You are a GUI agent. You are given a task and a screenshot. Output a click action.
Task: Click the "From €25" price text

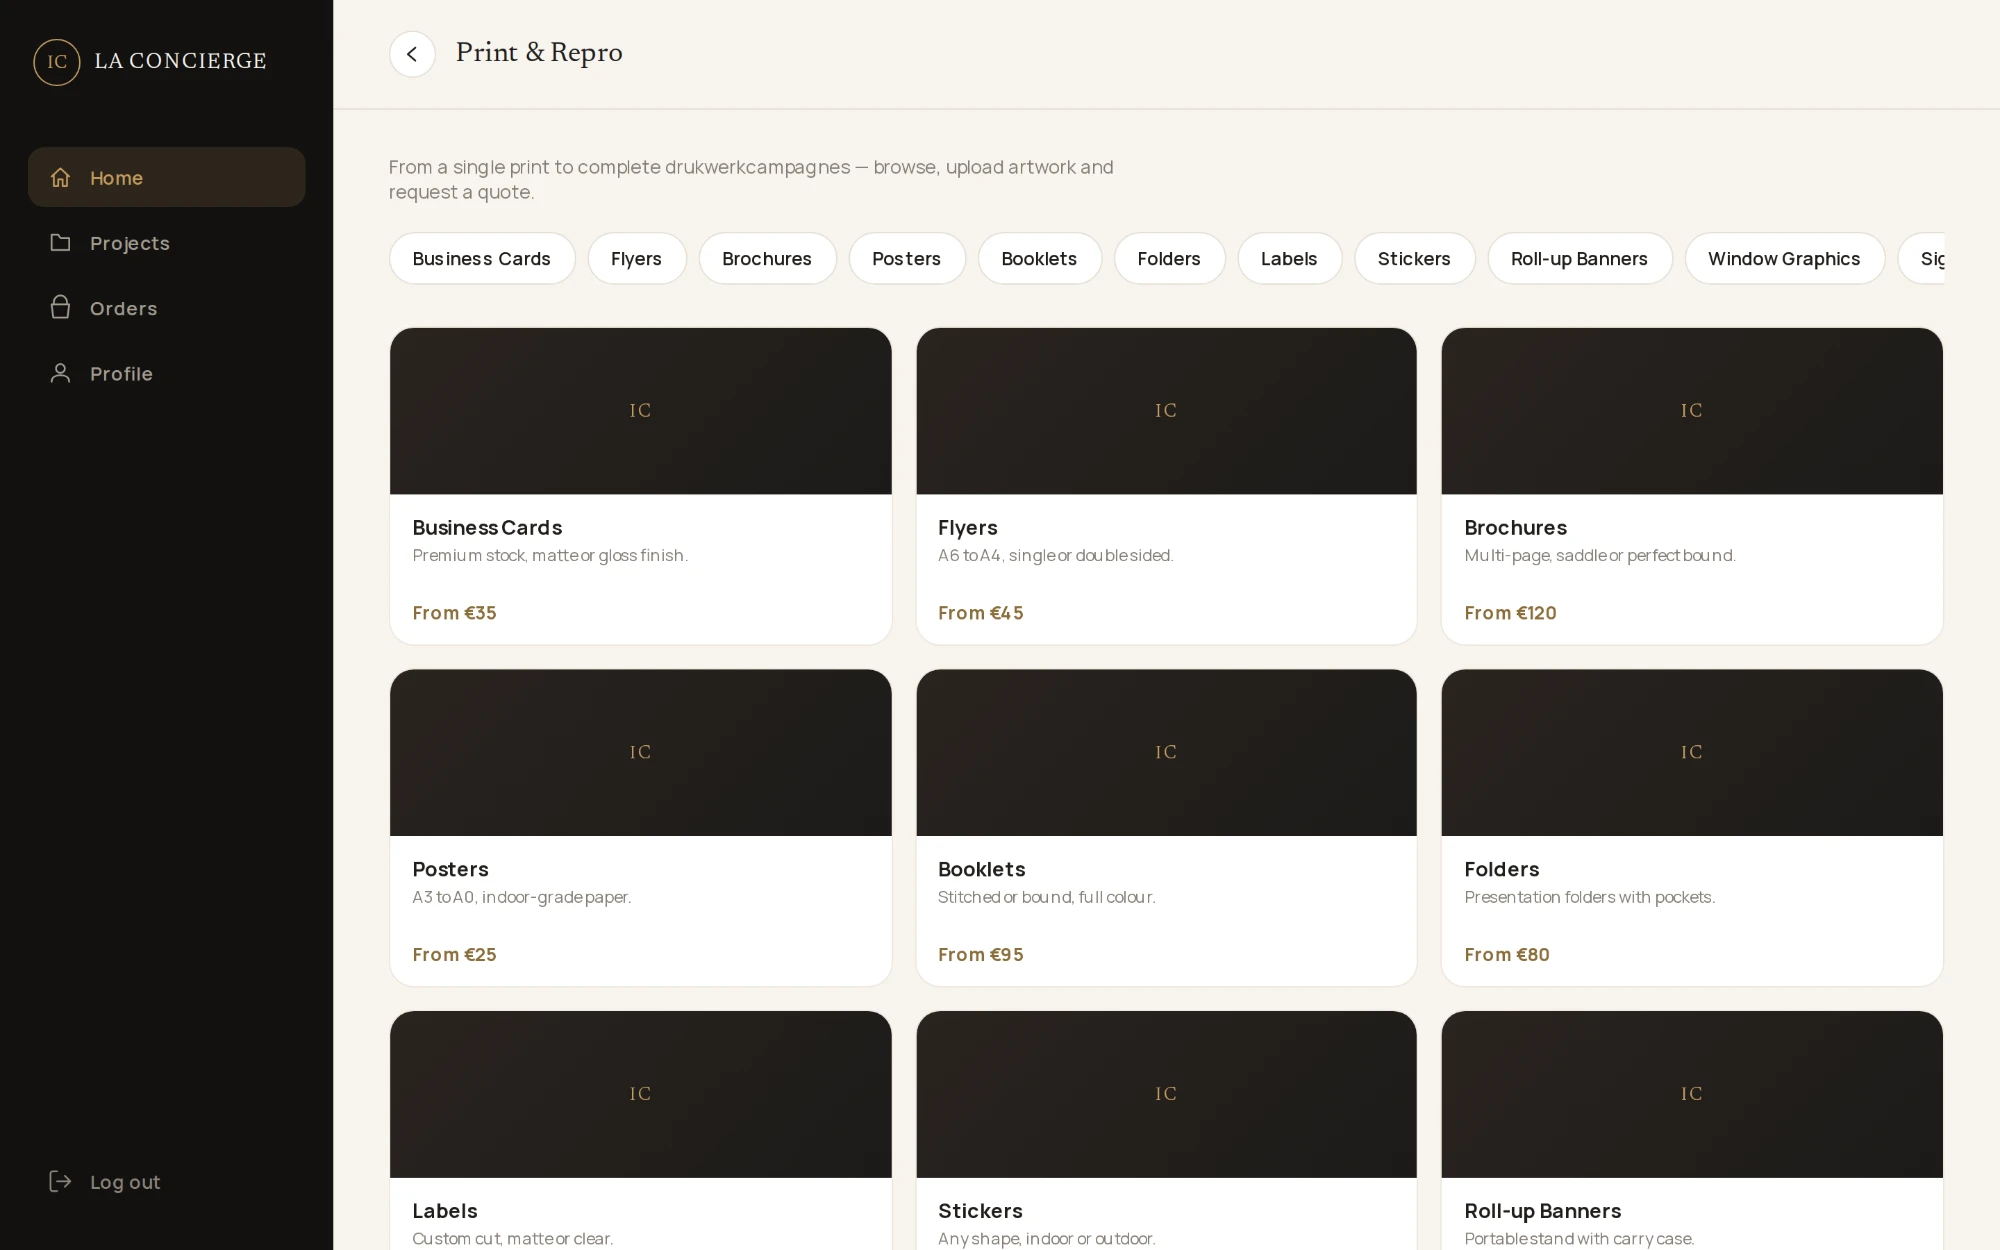[454, 955]
